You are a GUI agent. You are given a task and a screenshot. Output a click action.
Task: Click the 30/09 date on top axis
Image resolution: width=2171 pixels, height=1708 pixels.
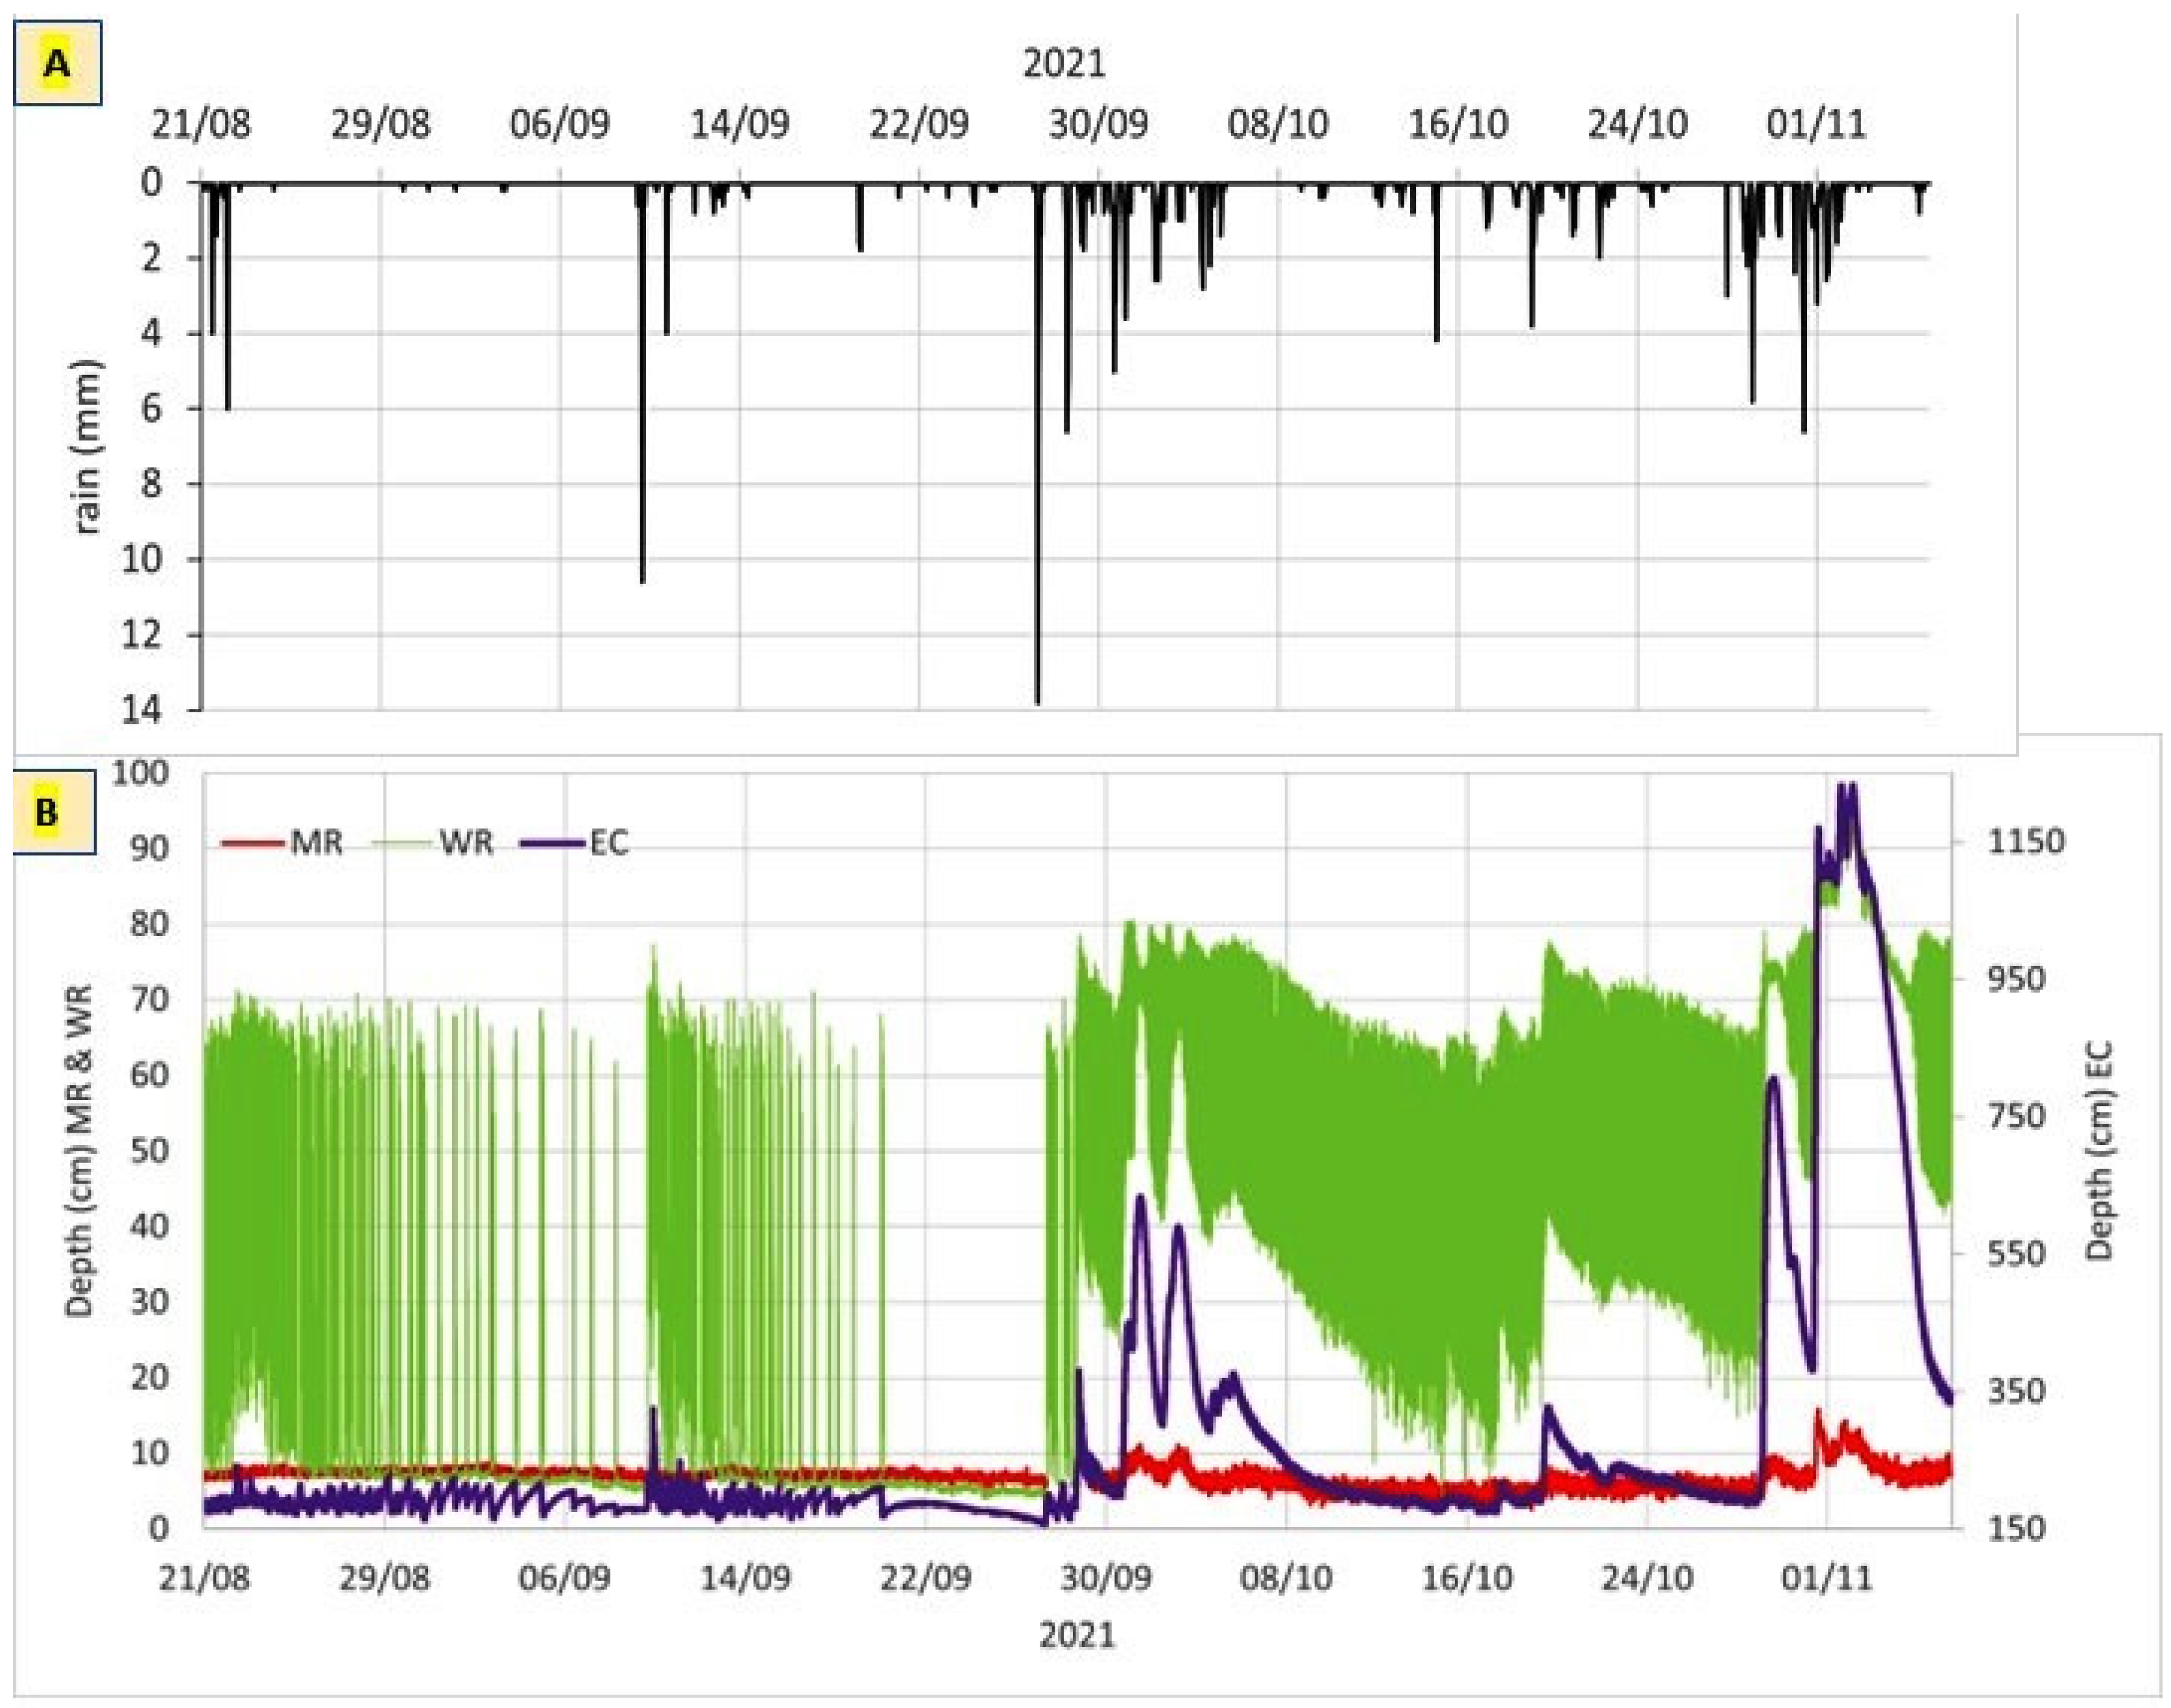tap(1098, 124)
